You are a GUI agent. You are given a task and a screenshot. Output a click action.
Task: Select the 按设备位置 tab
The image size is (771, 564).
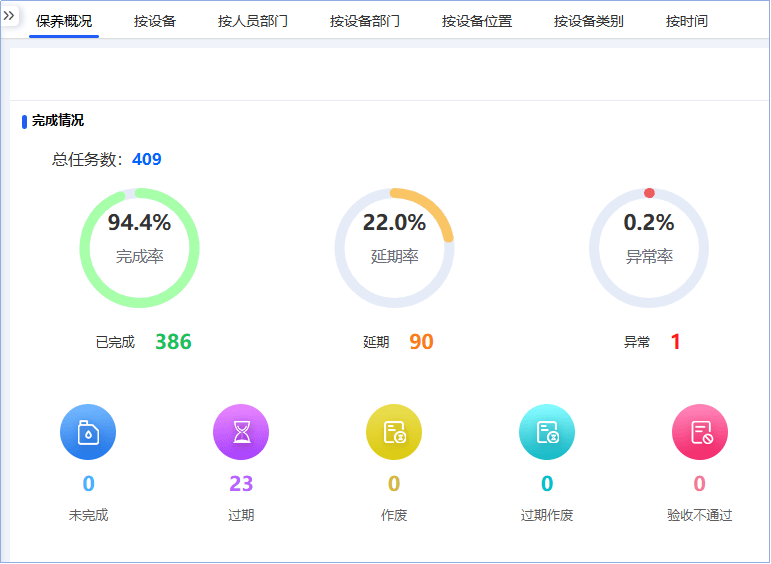point(477,21)
